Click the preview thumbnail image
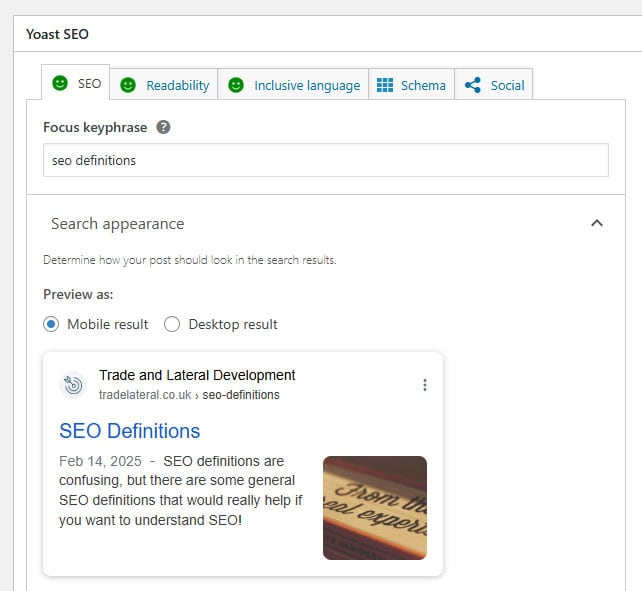642x591 pixels. pyautogui.click(x=375, y=508)
